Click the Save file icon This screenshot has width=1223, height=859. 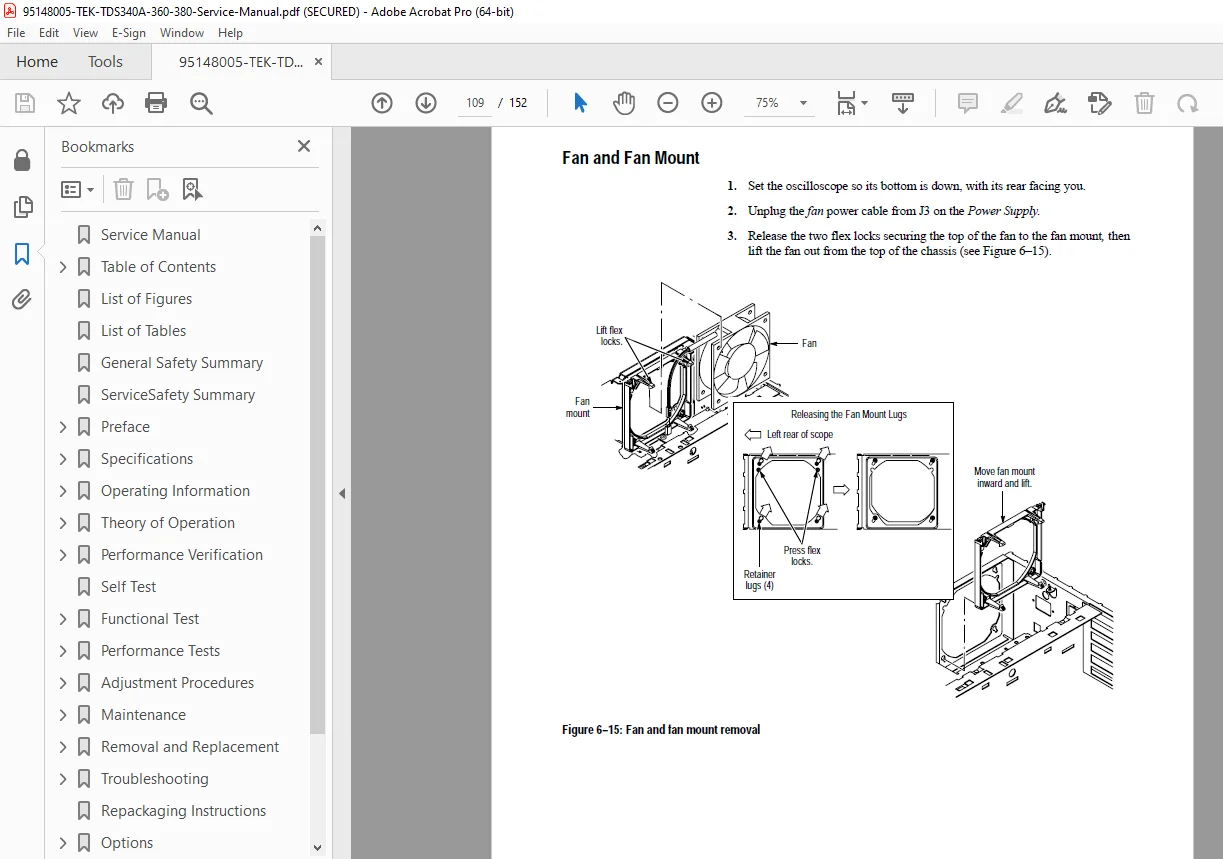pyautogui.click(x=25, y=103)
